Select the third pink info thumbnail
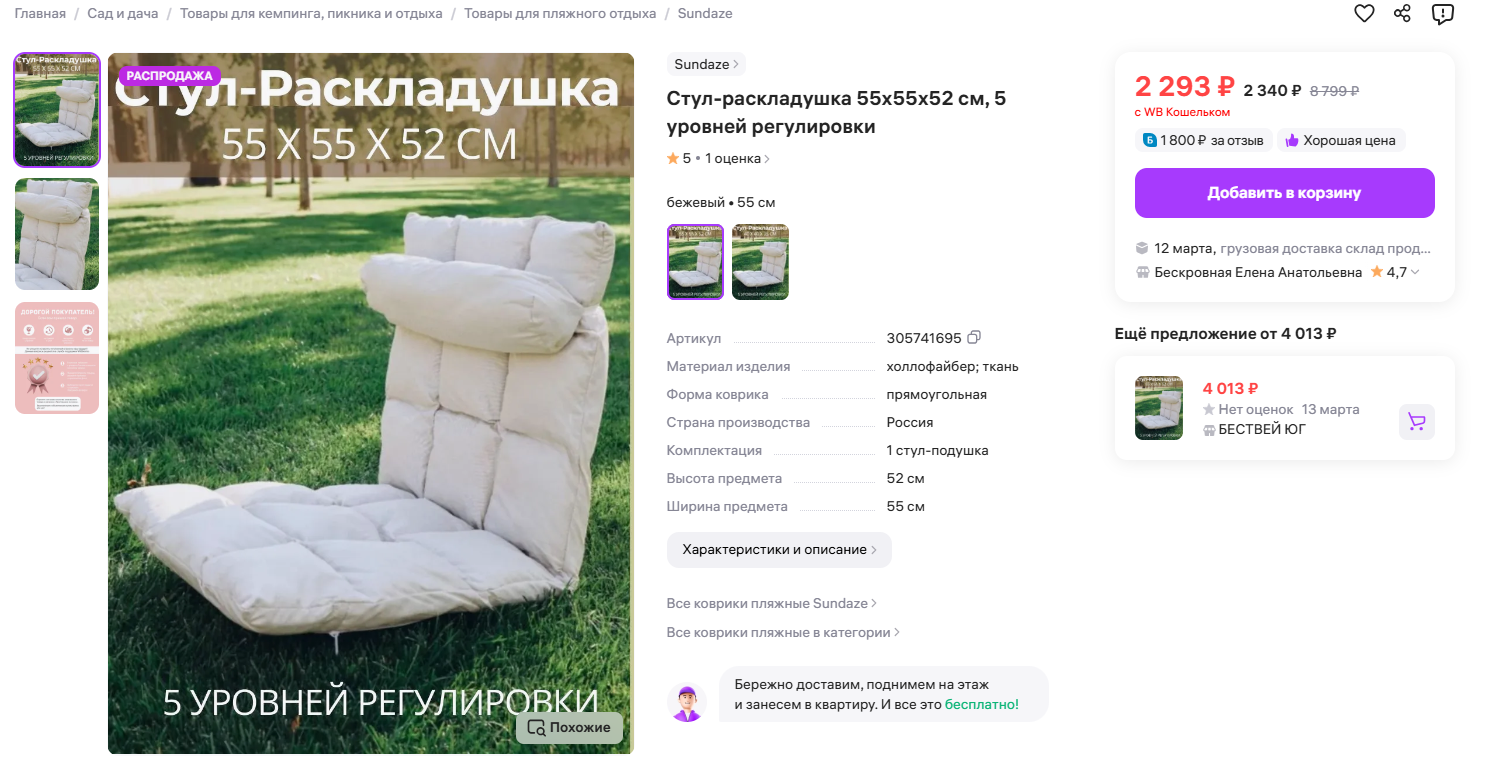Image resolution: width=1503 pixels, height=774 pixels. coord(57,358)
